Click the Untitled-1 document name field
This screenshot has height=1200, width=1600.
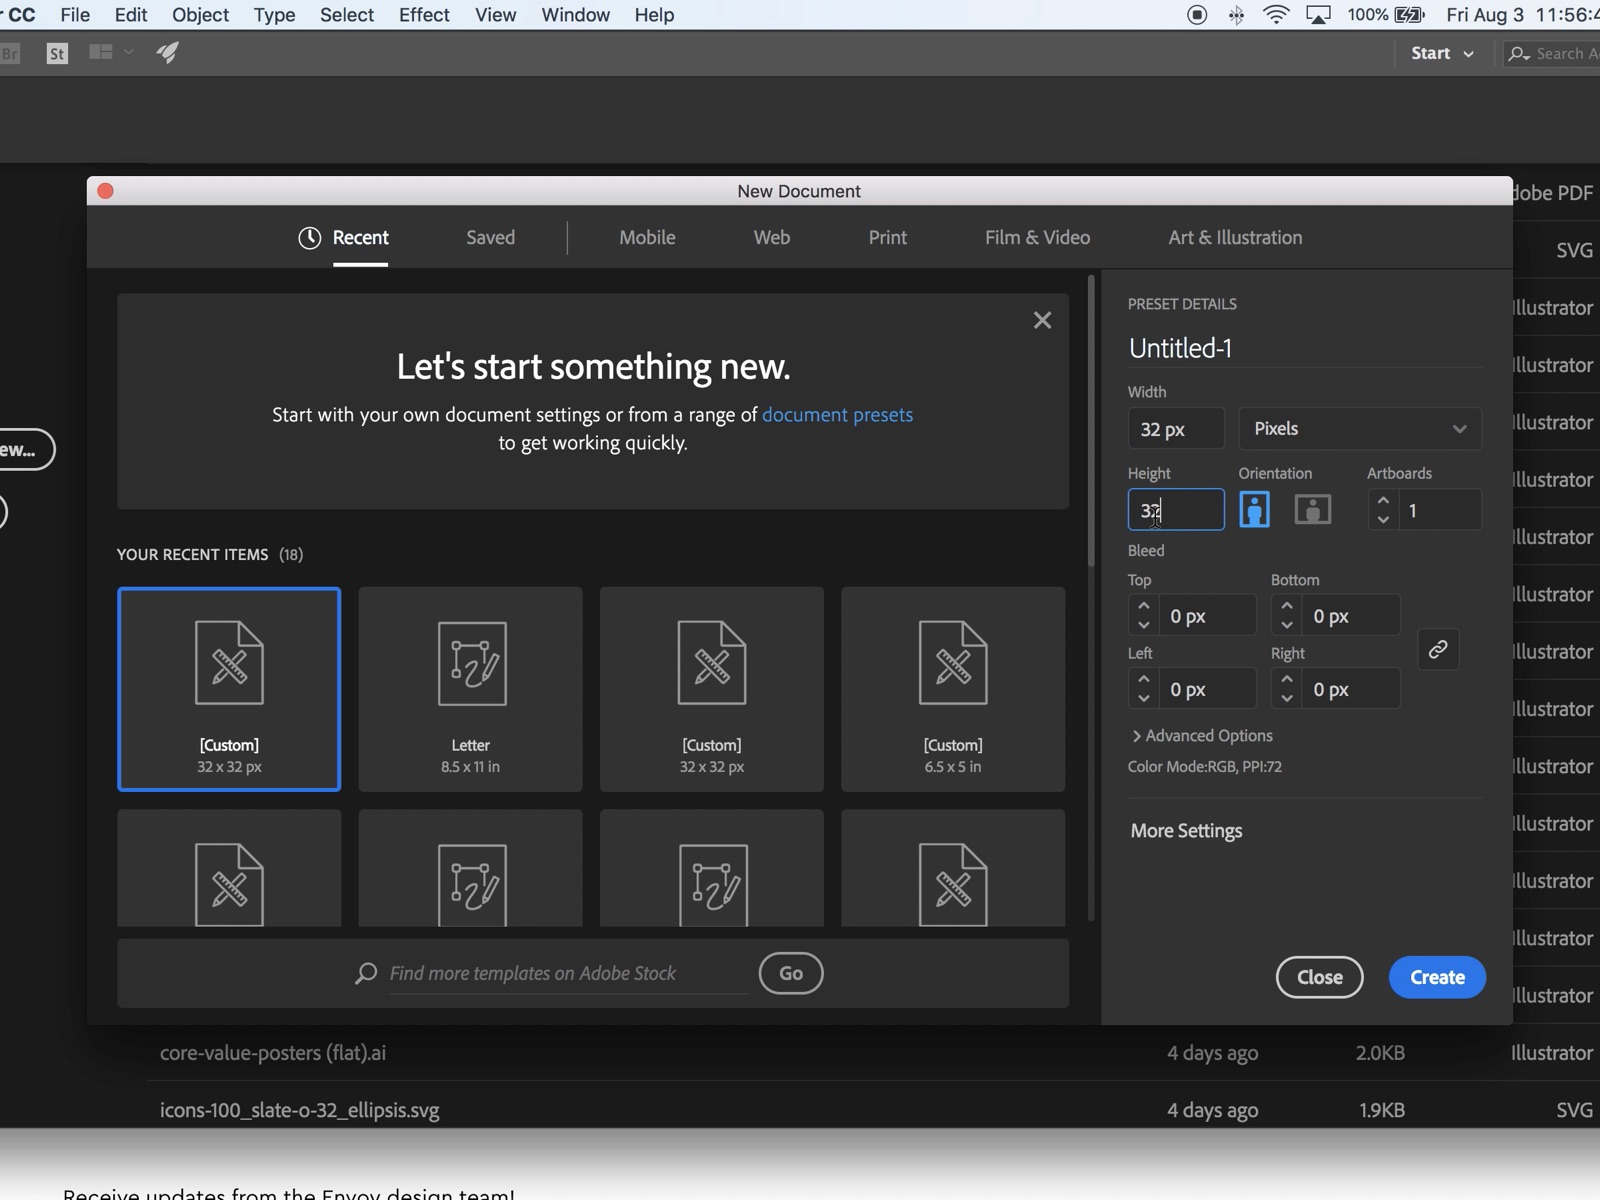1305,348
